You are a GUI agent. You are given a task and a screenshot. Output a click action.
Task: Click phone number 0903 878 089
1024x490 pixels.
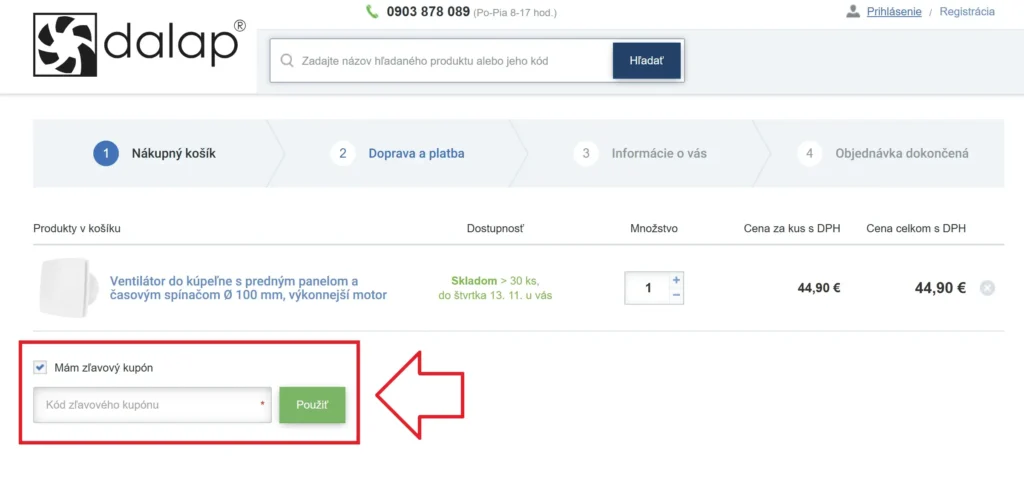(x=428, y=12)
